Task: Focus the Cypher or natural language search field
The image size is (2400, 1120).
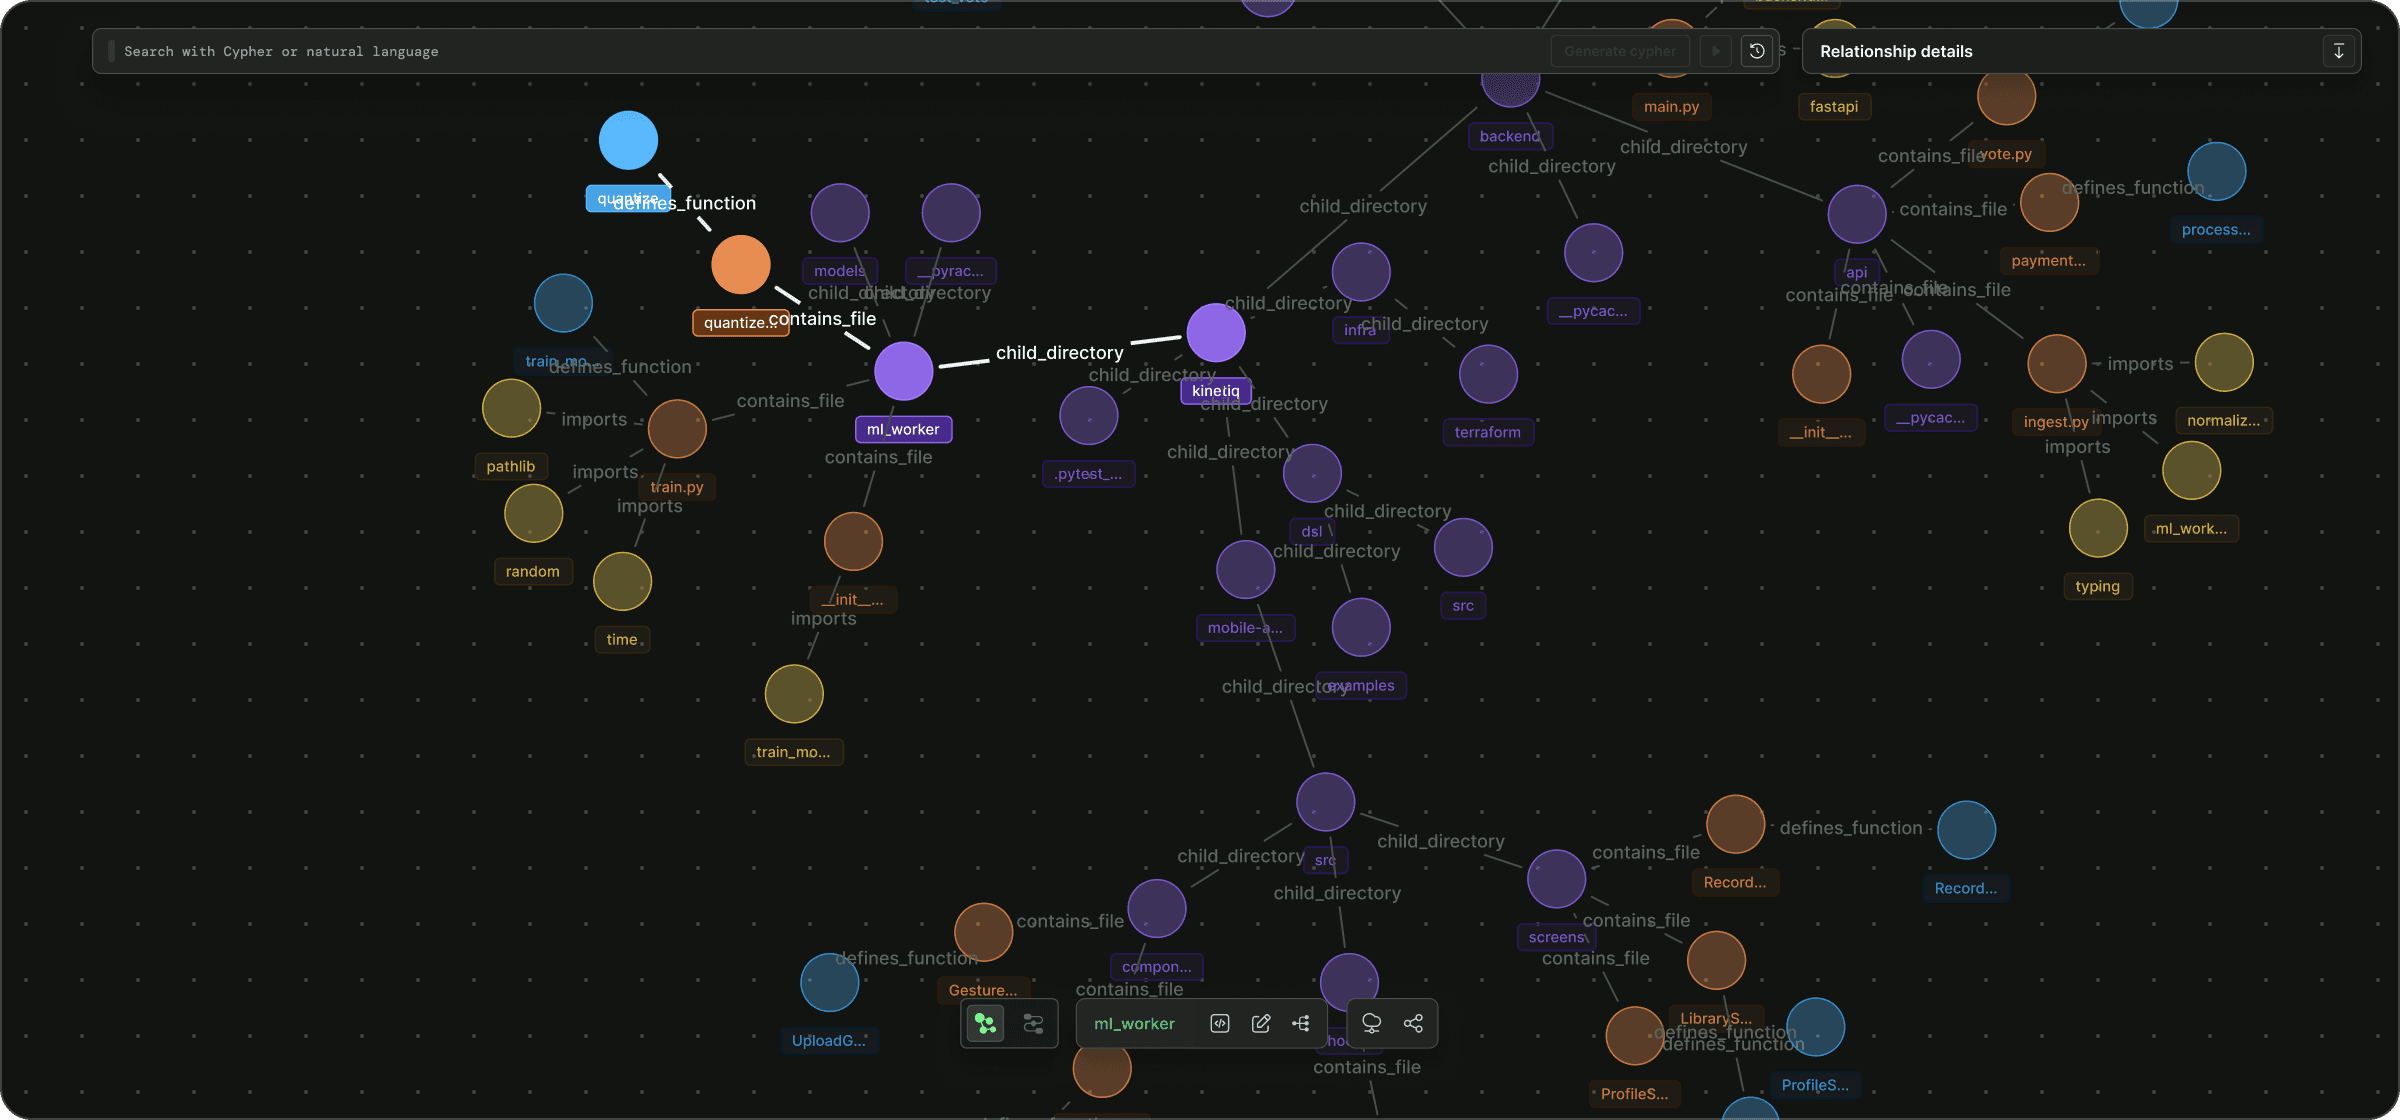Action: (x=800, y=51)
